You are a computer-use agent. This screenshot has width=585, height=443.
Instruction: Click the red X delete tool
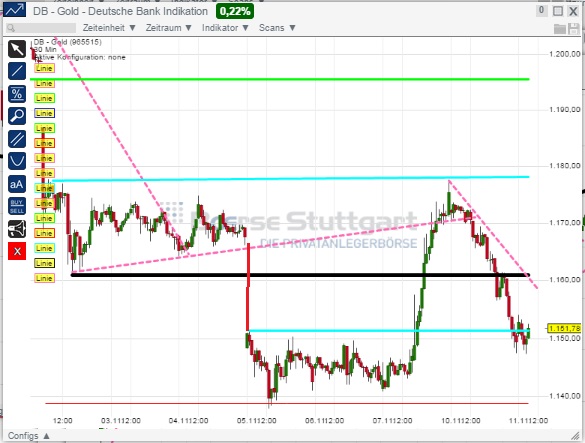tap(17, 251)
